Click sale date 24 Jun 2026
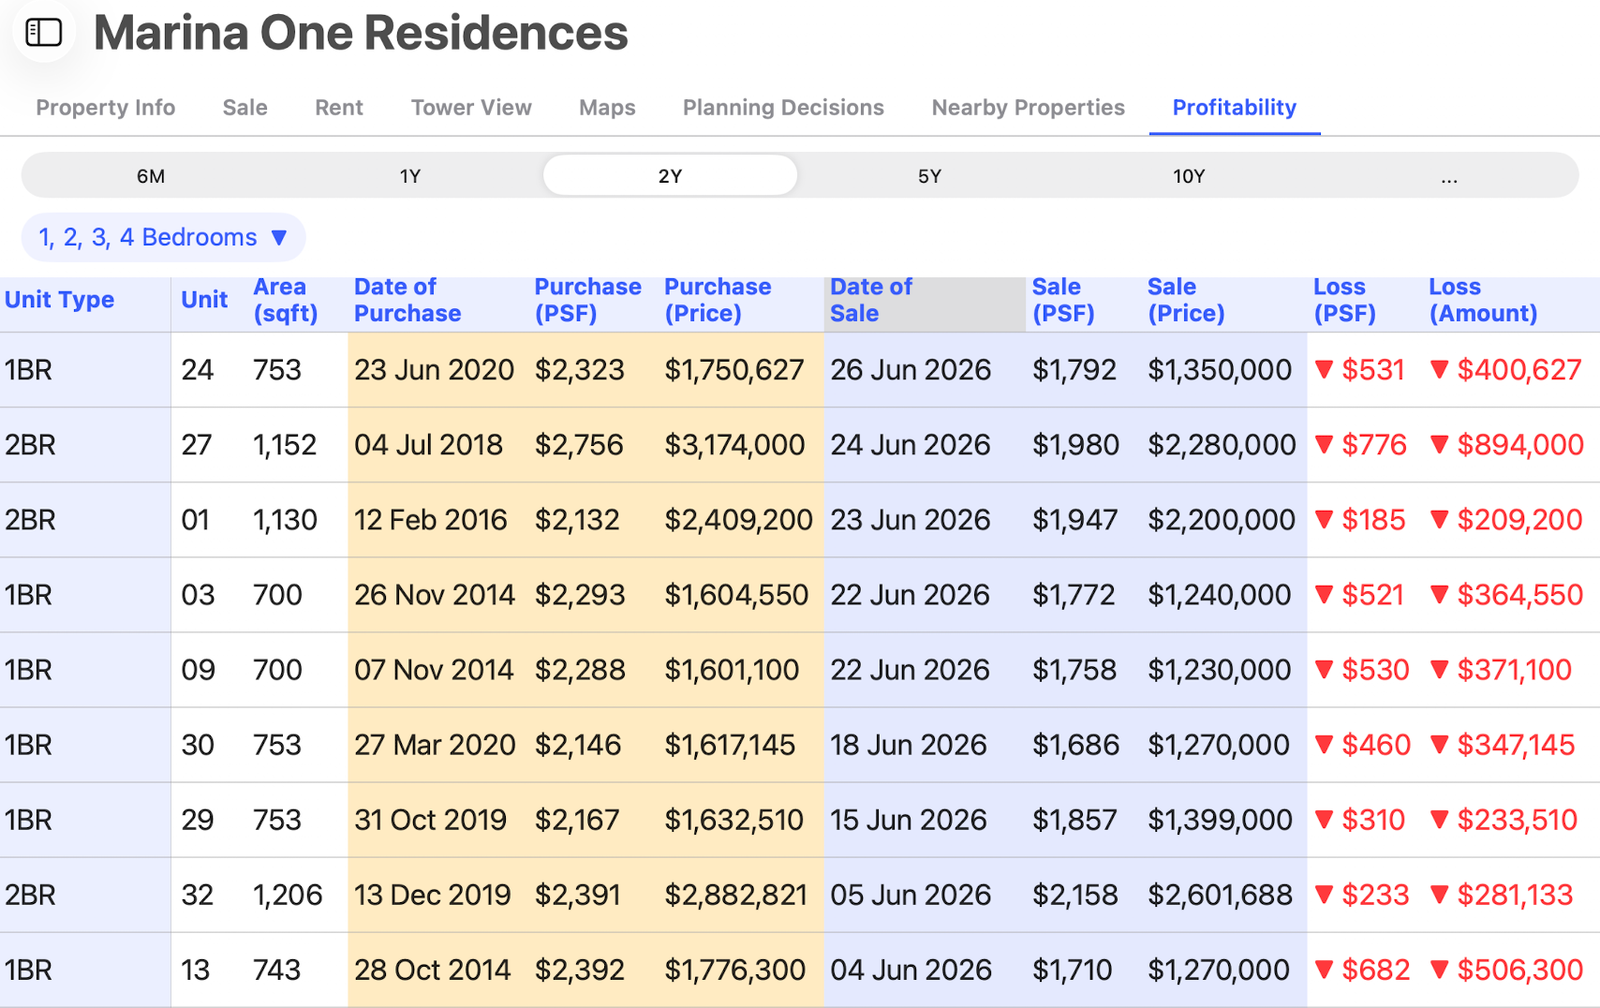 [x=910, y=445]
